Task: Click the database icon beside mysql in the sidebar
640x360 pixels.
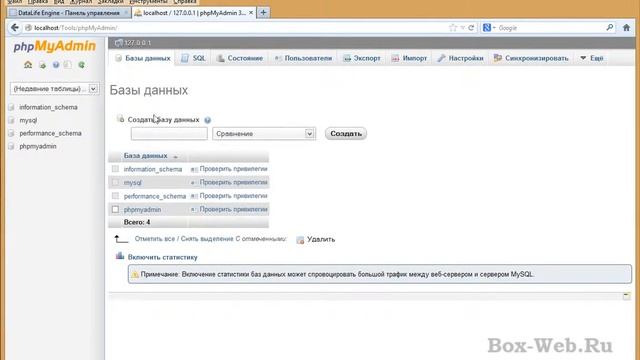Action: coord(11,120)
